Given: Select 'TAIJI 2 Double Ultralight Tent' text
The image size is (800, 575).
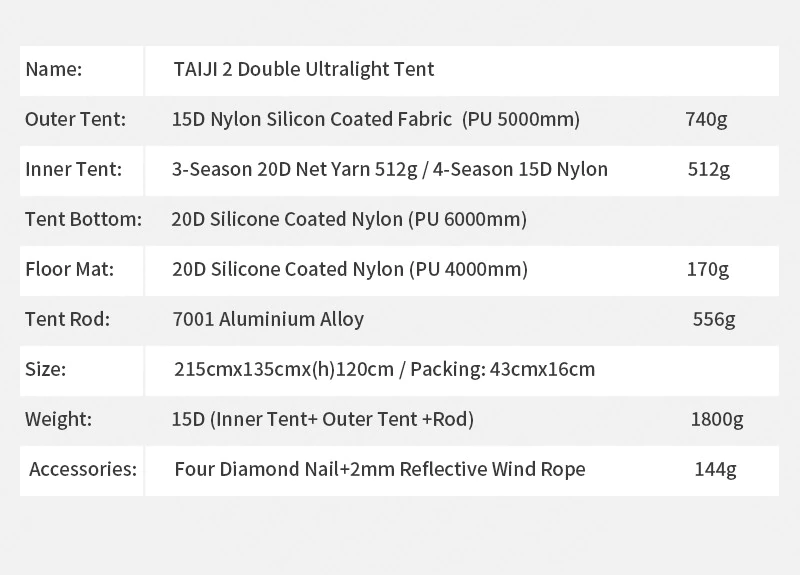Looking at the screenshot, I should 304,69.
